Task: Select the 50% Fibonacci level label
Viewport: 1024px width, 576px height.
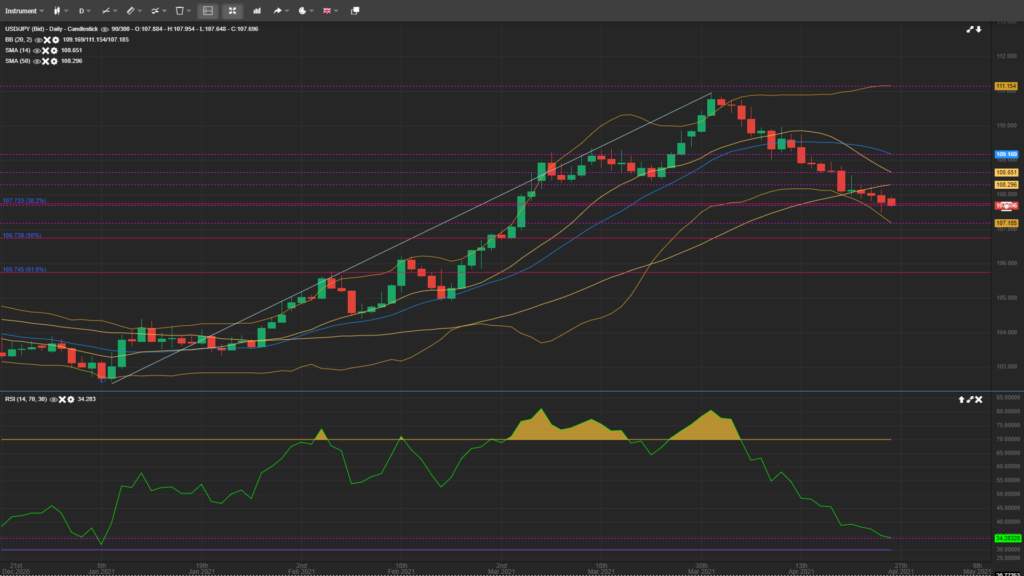Action: pyautogui.click(x=22, y=235)
